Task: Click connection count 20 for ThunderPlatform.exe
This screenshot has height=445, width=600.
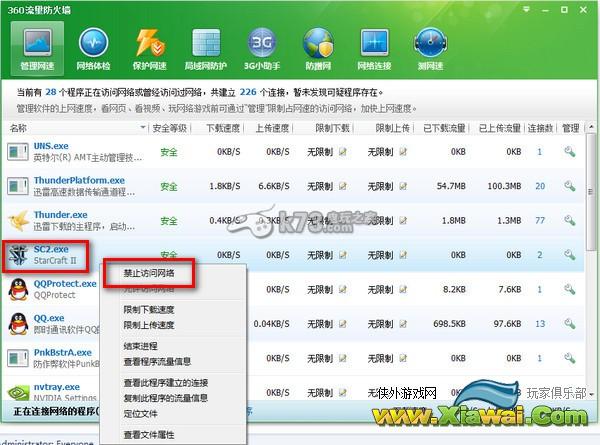Action: [540, 186]
